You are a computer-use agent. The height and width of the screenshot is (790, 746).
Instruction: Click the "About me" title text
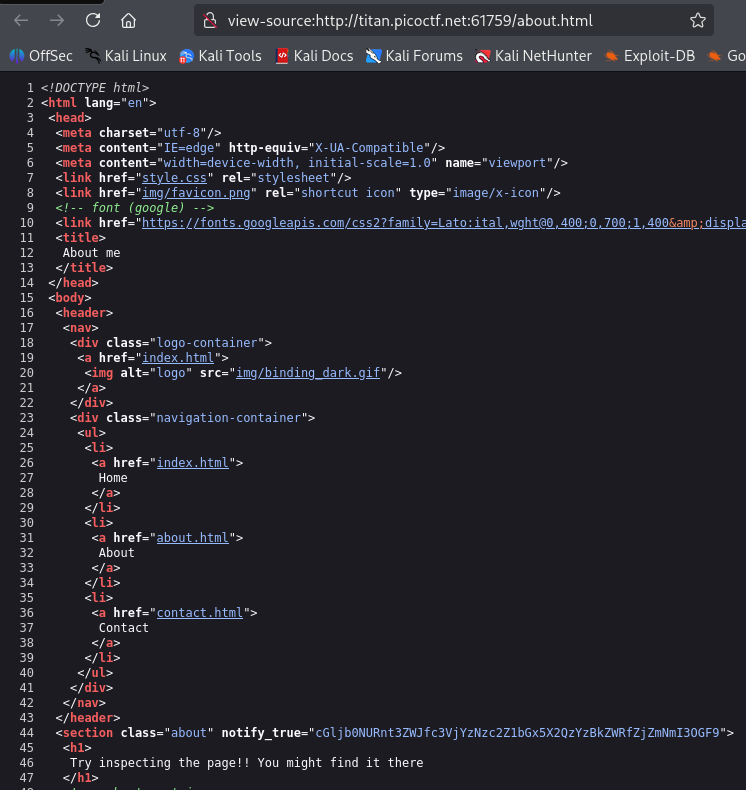pos(92,253)
